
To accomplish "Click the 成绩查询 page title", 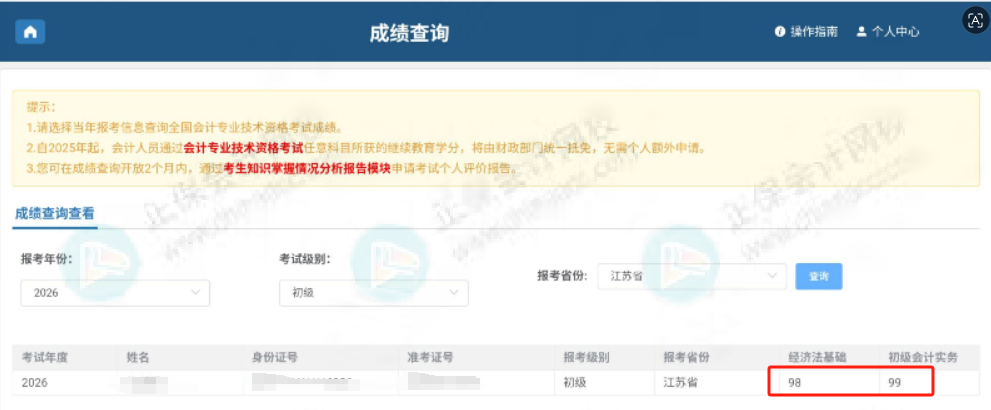I will point(410,33).
